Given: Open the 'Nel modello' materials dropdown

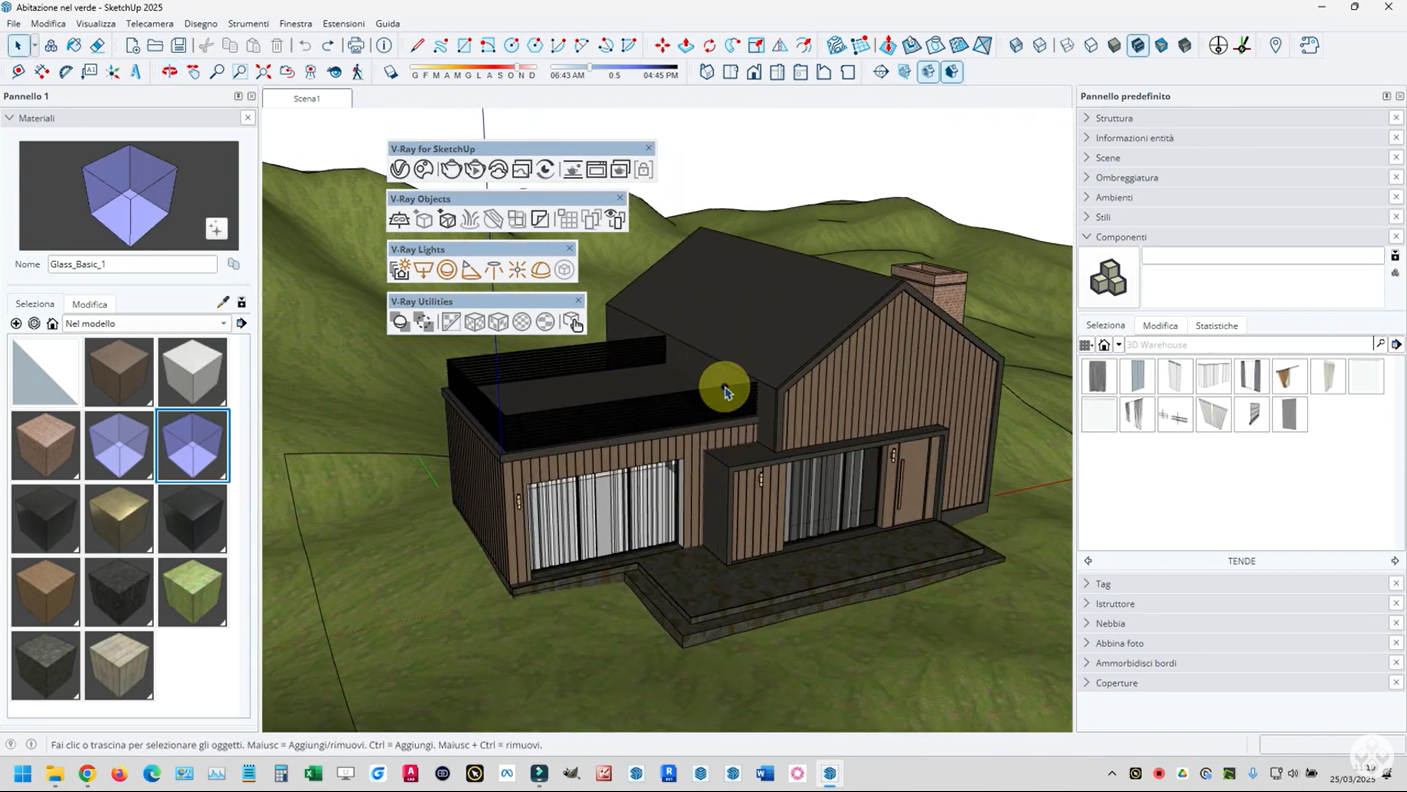Looking at the screenshot, I should coord(147,324).
